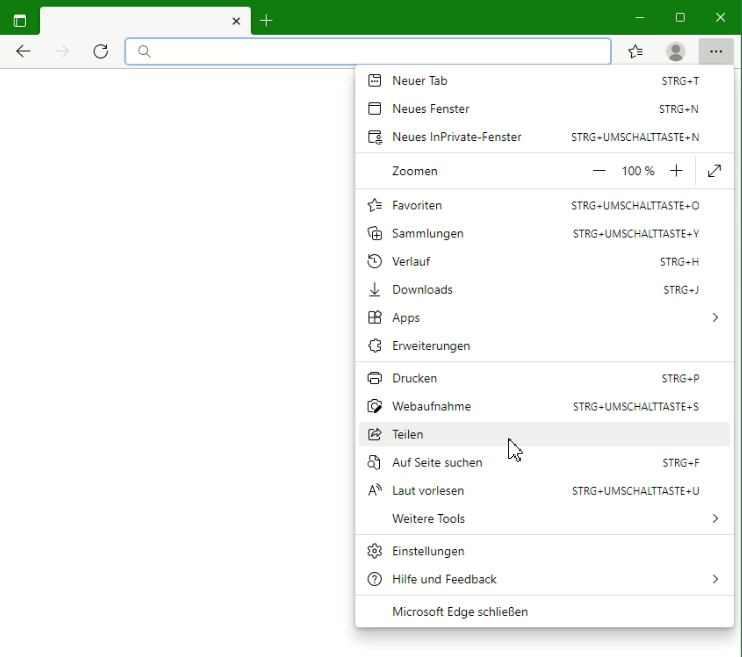742x657 pixels.
Task: Toggle the three-dot settings menu button
Action: pyautogui.click(x=716, y=51)
